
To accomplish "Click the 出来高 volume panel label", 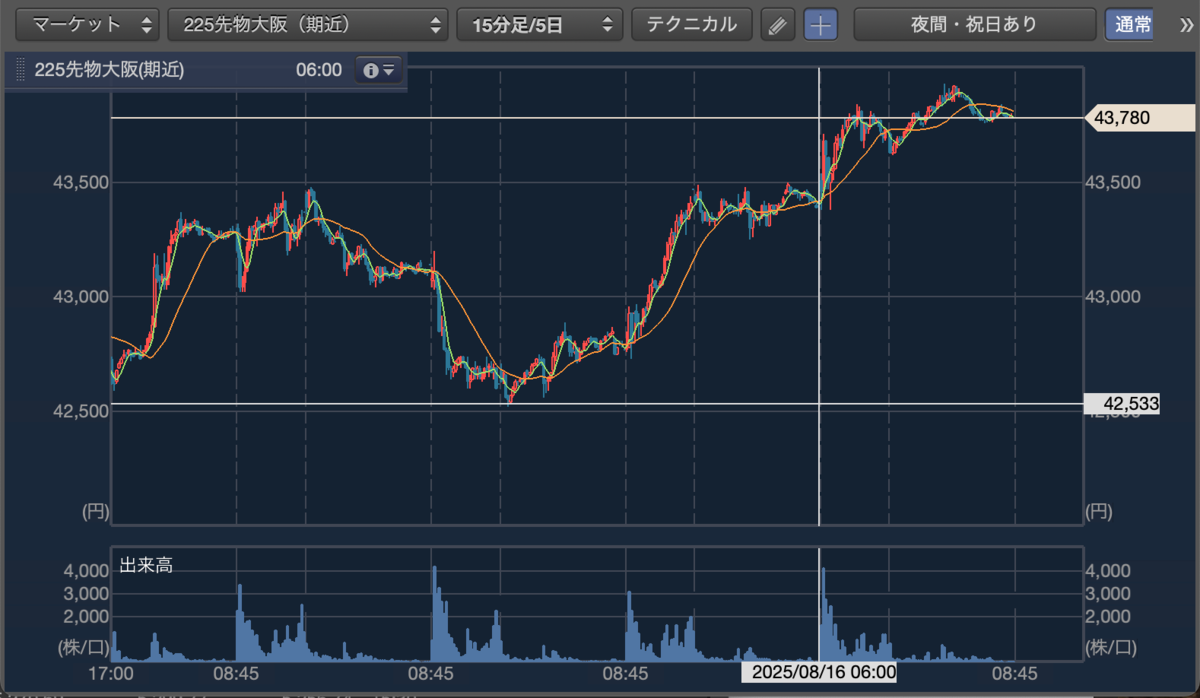I will pyautogui.click(x=146, y=566).
